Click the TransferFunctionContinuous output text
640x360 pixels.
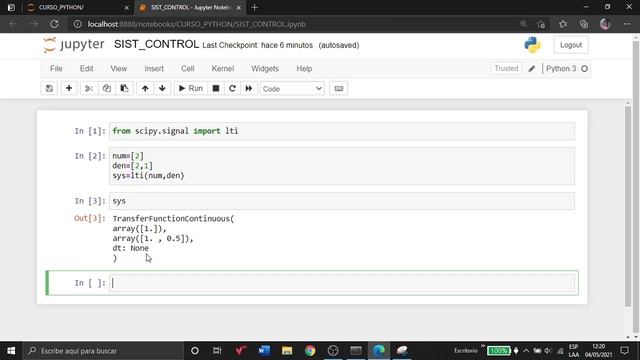[173, 219]
